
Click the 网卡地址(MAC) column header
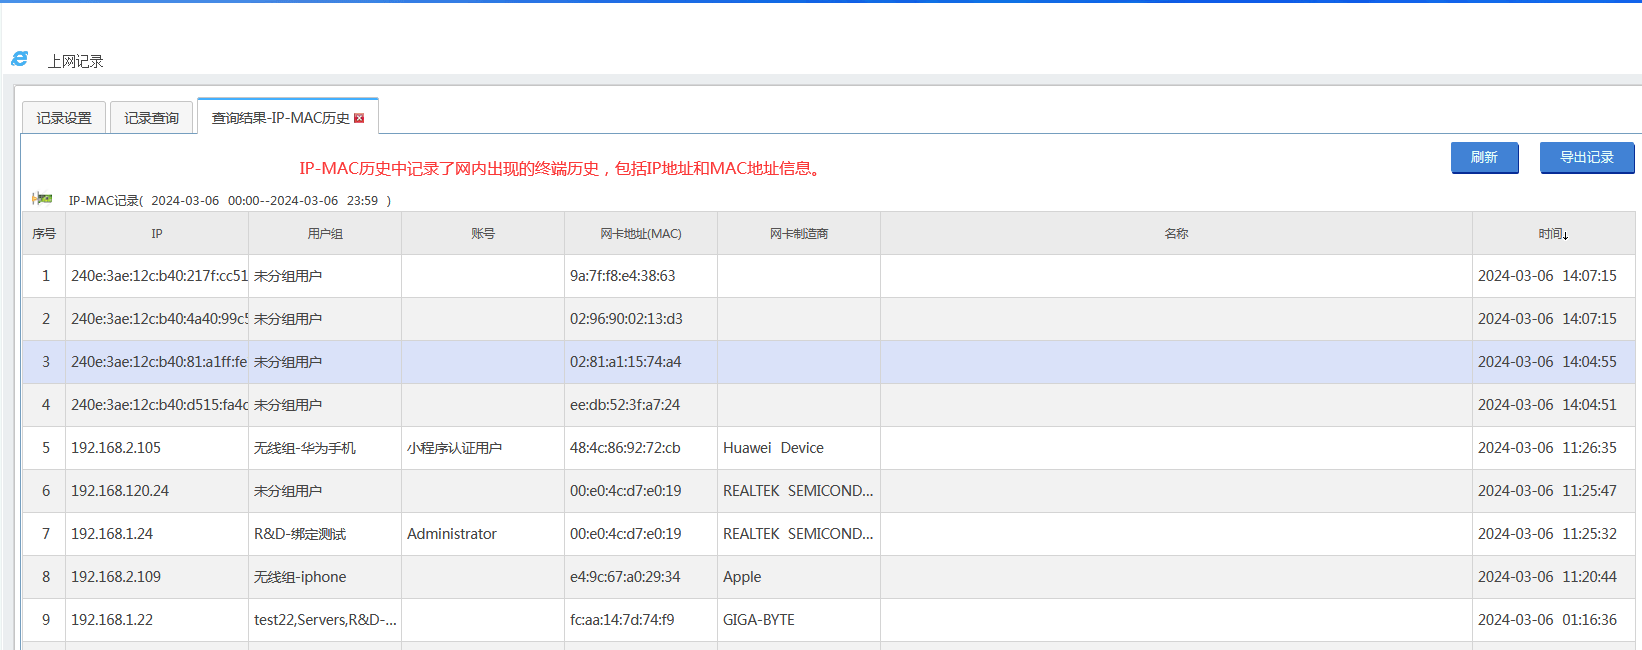point(640,234)
